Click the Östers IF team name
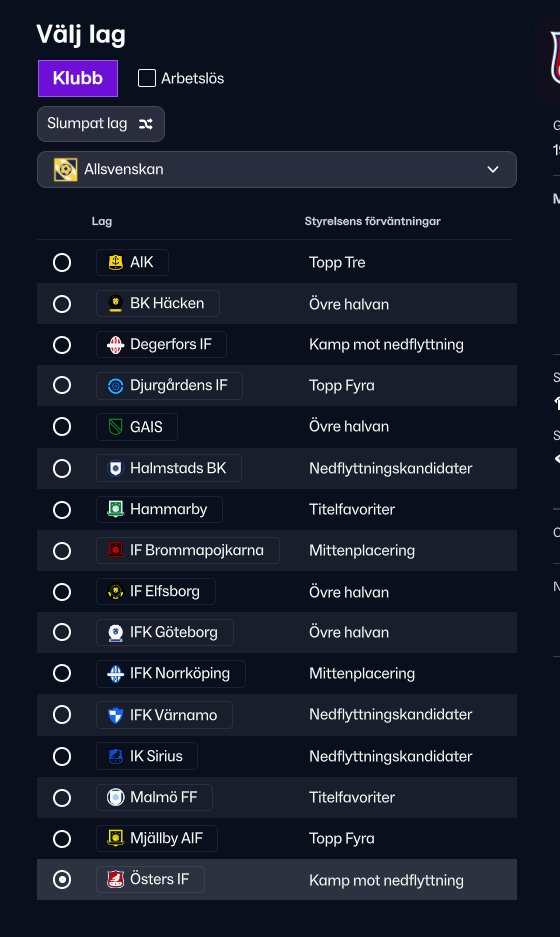Screen dimensions: 560x937 160,879
